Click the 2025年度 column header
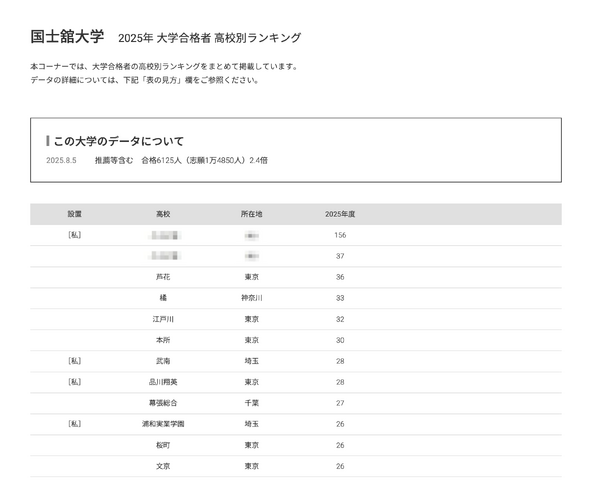 click(340, 214)
